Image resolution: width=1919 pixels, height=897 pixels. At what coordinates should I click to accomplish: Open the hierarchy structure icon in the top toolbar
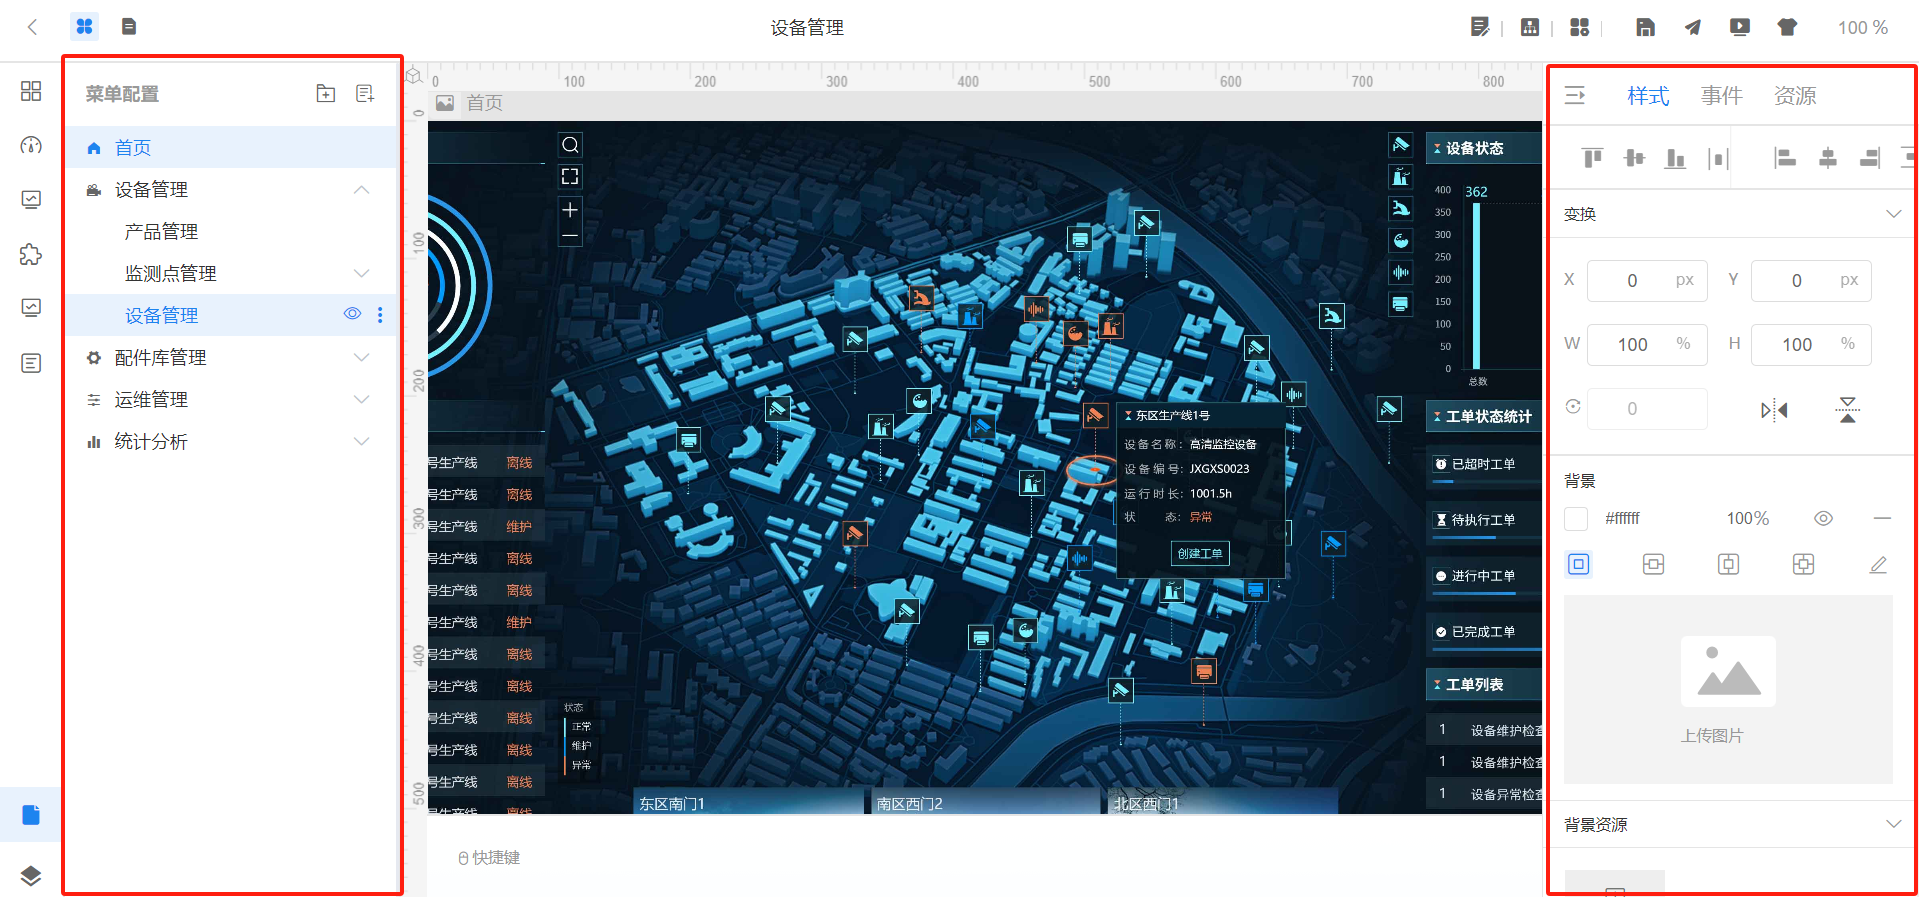click(x=1530, y=27)
